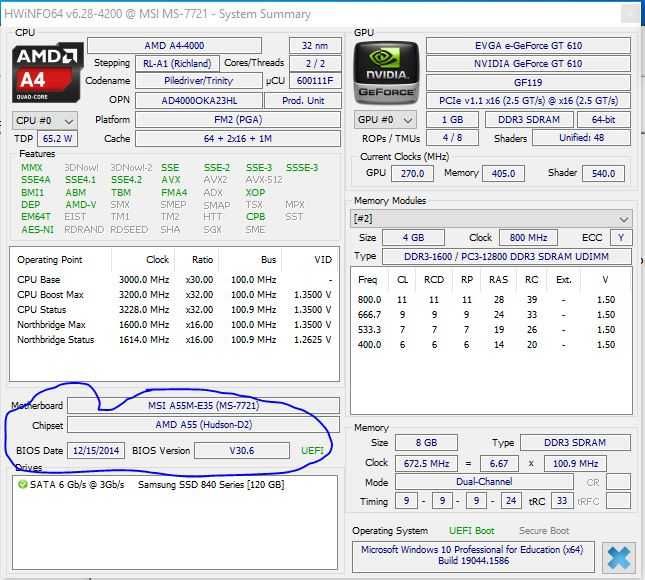Select the RL-A1 (Richland) stepping field
This screenshot has height=580, width=645.
[x=177, y=63]
